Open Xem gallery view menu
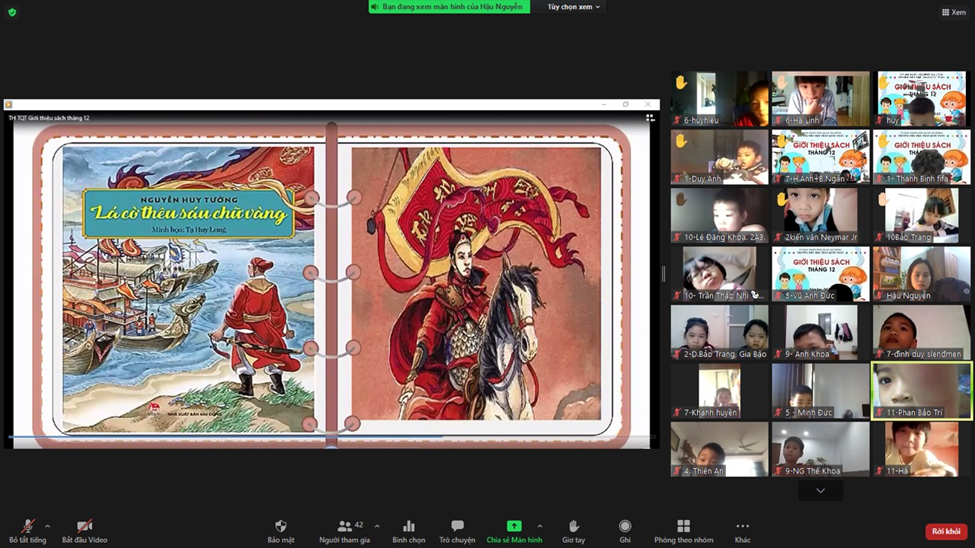Screen dimensions: 975x548 pos(954,12)
